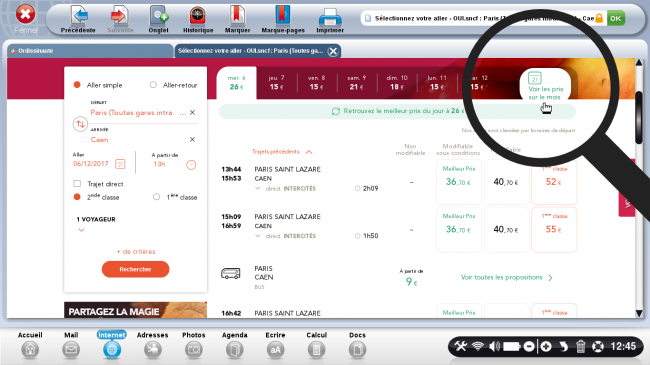Check the Trajet direct box
This screenshot has width=650, height=365.
[77, 183]
